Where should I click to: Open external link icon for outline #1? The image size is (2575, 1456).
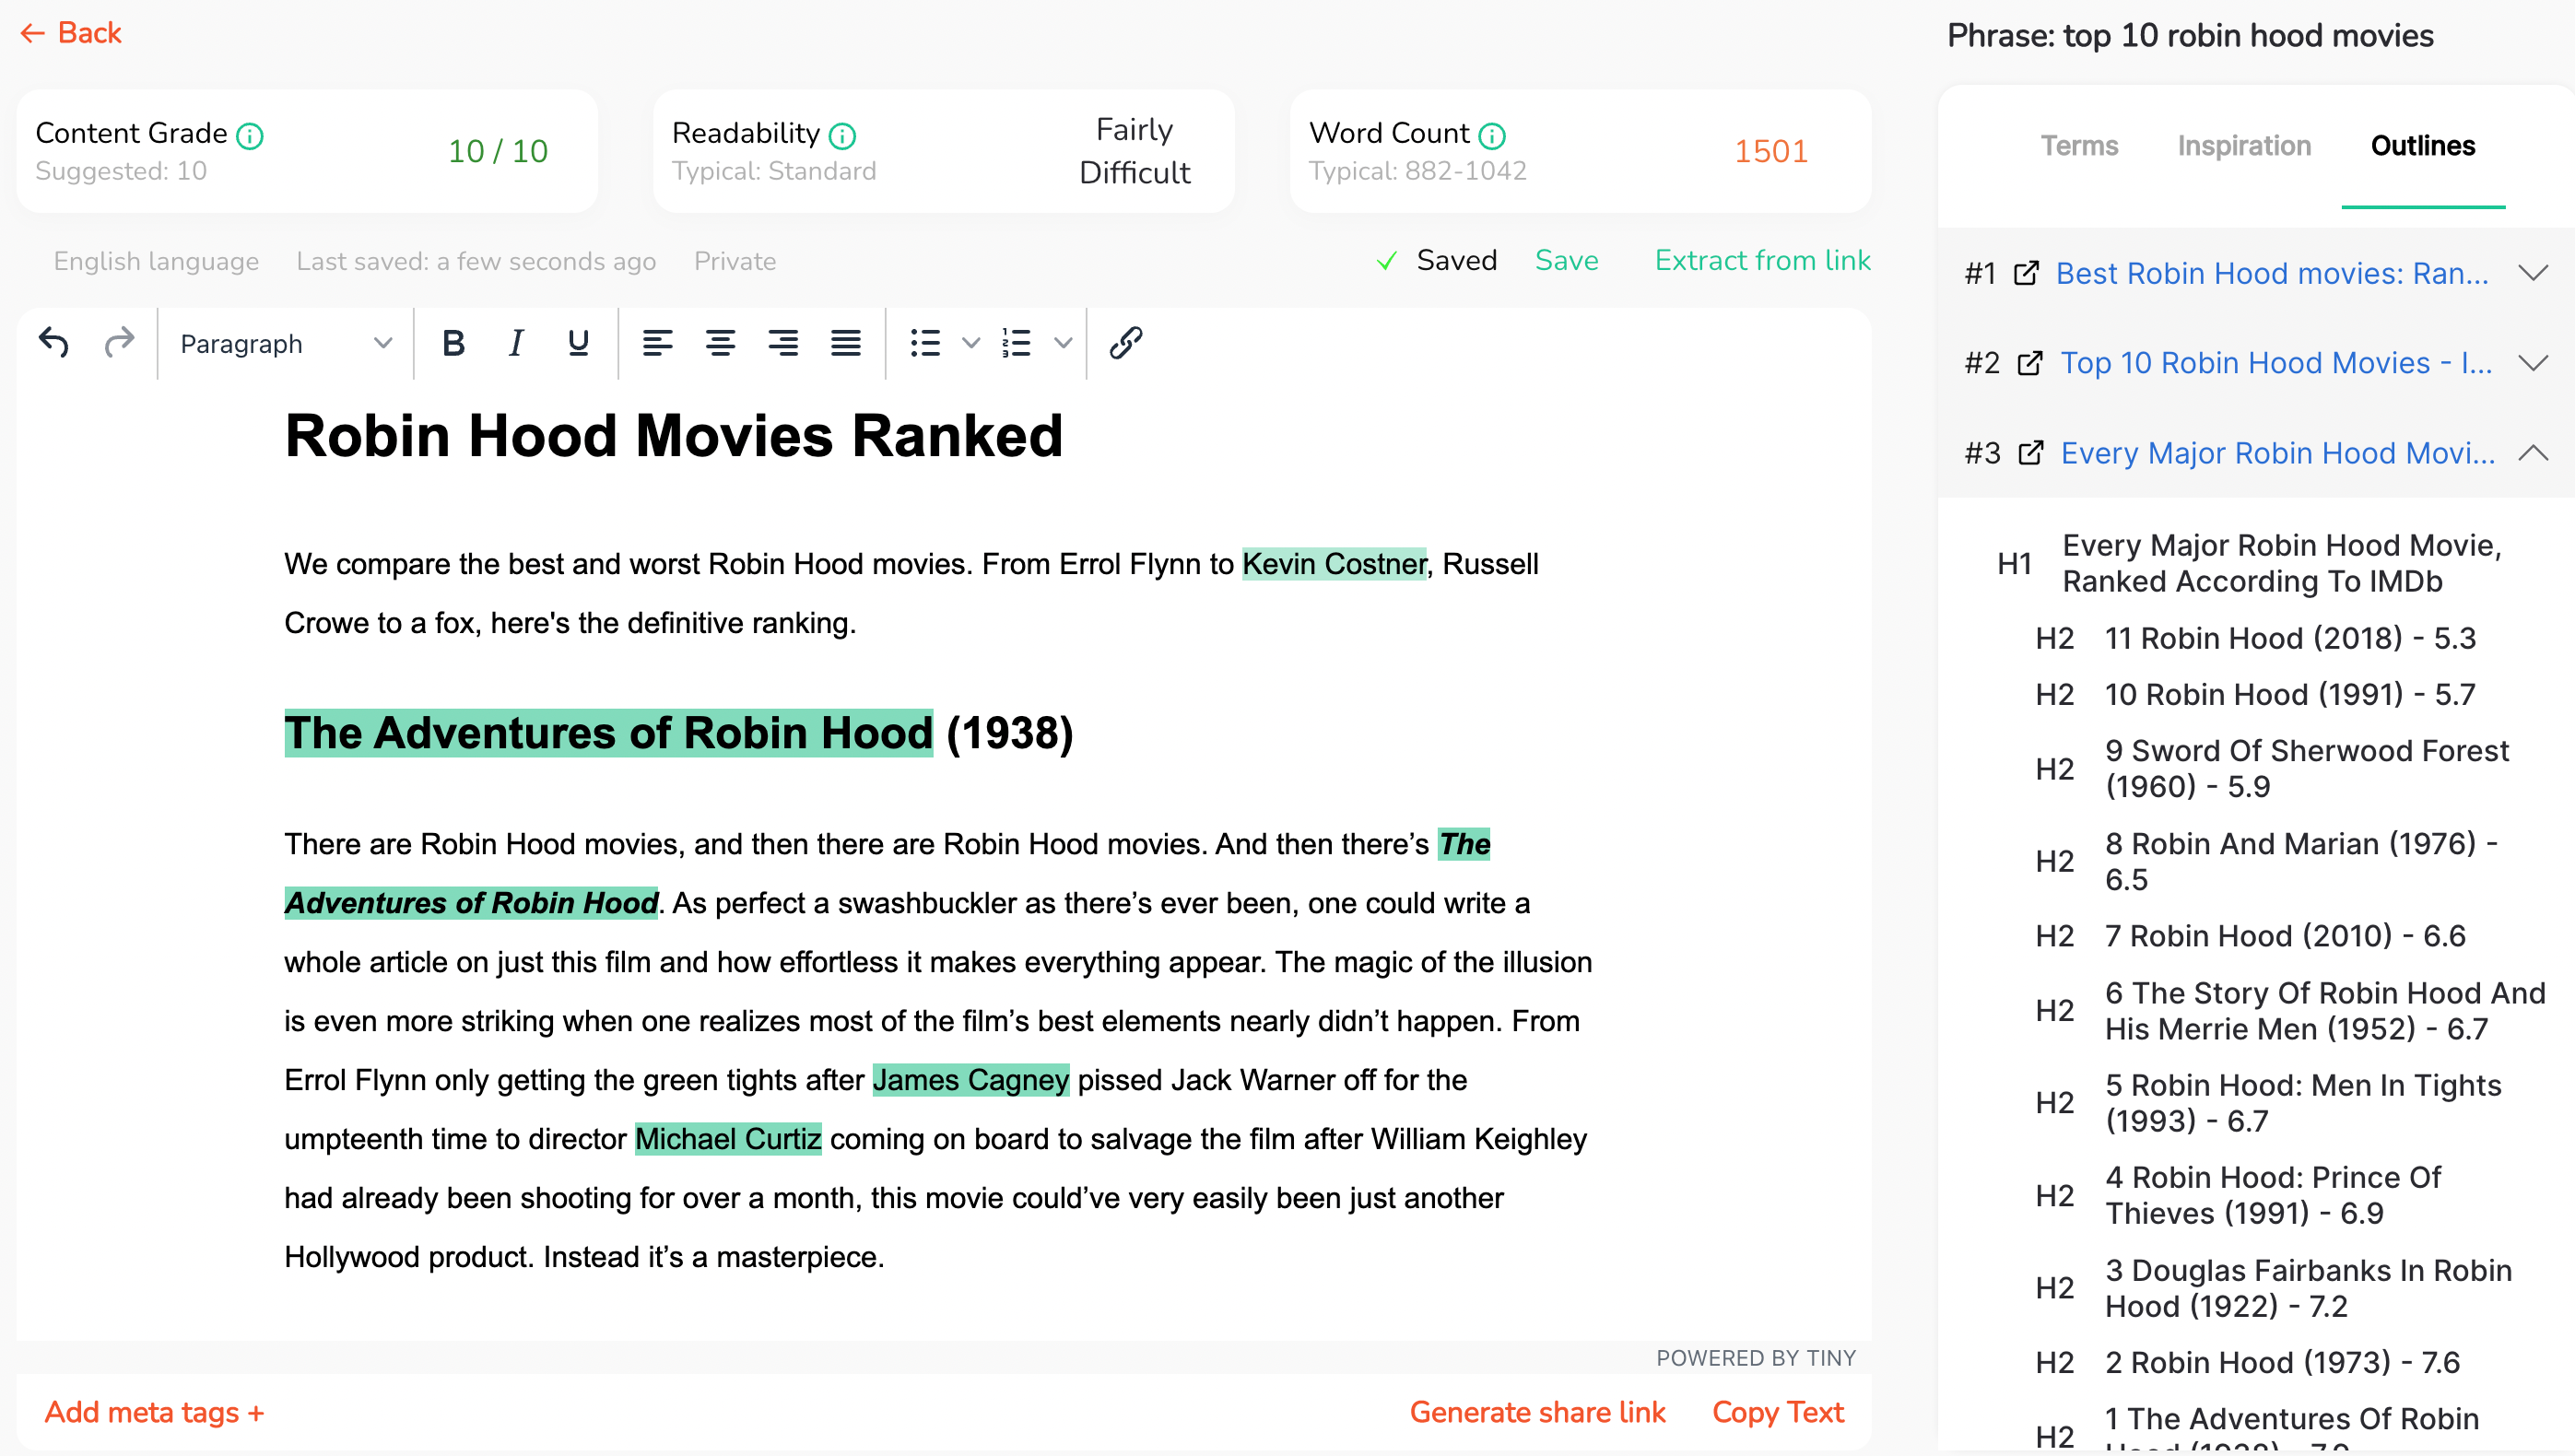click(x=2026, y=273)
